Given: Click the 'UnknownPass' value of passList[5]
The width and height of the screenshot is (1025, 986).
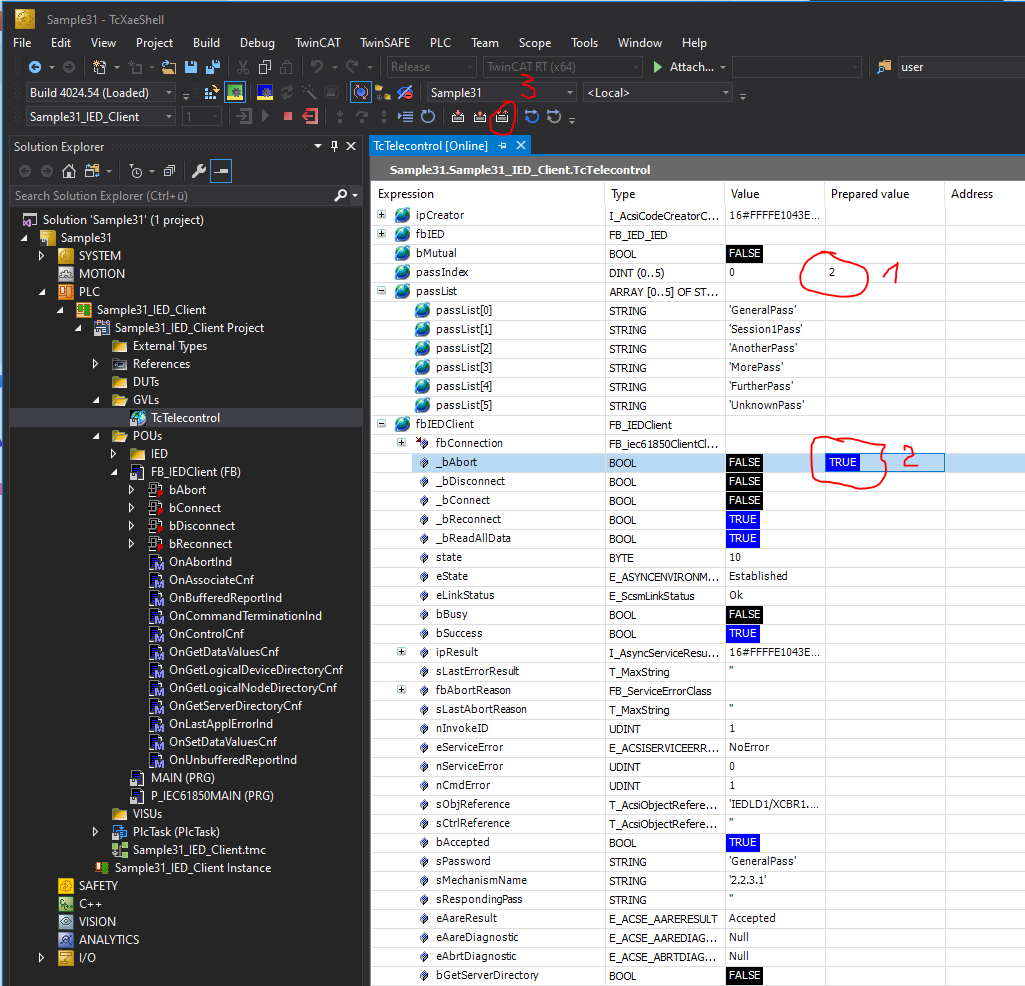Looking at the screenshot, I should pos(766,405).
